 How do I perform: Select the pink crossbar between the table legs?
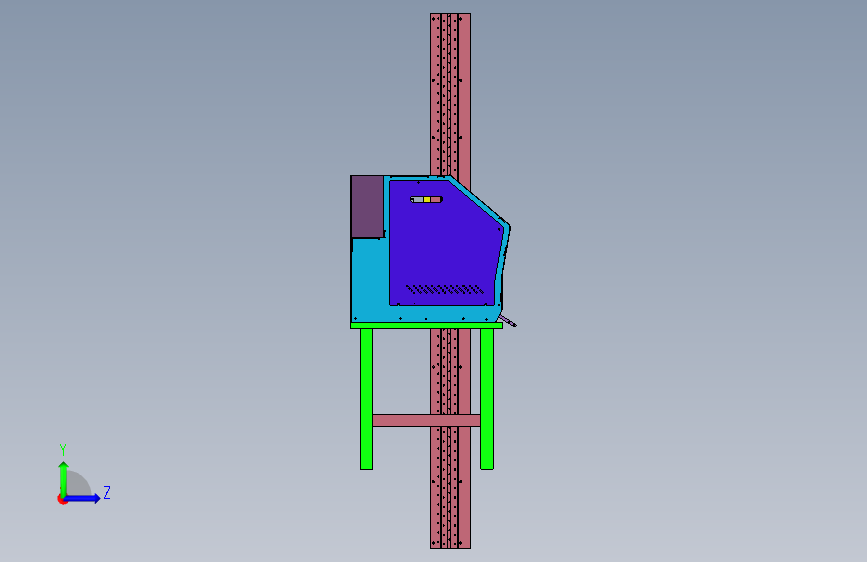426,420
